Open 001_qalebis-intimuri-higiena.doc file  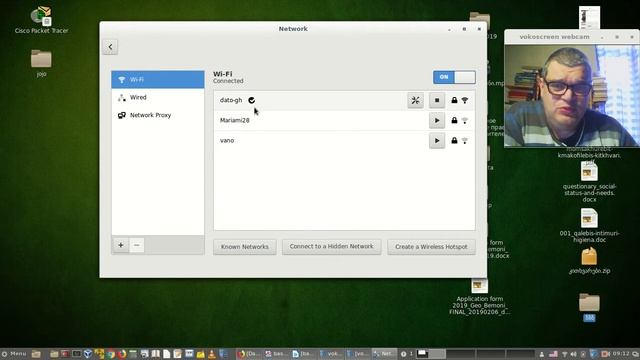tap(589, 226)
